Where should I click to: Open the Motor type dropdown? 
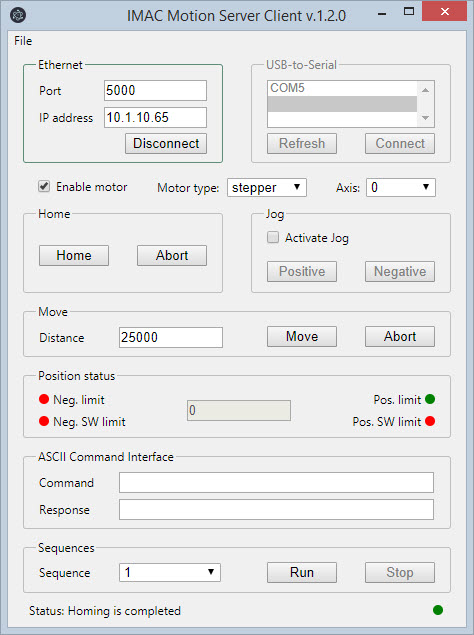(x=267, y=188)
